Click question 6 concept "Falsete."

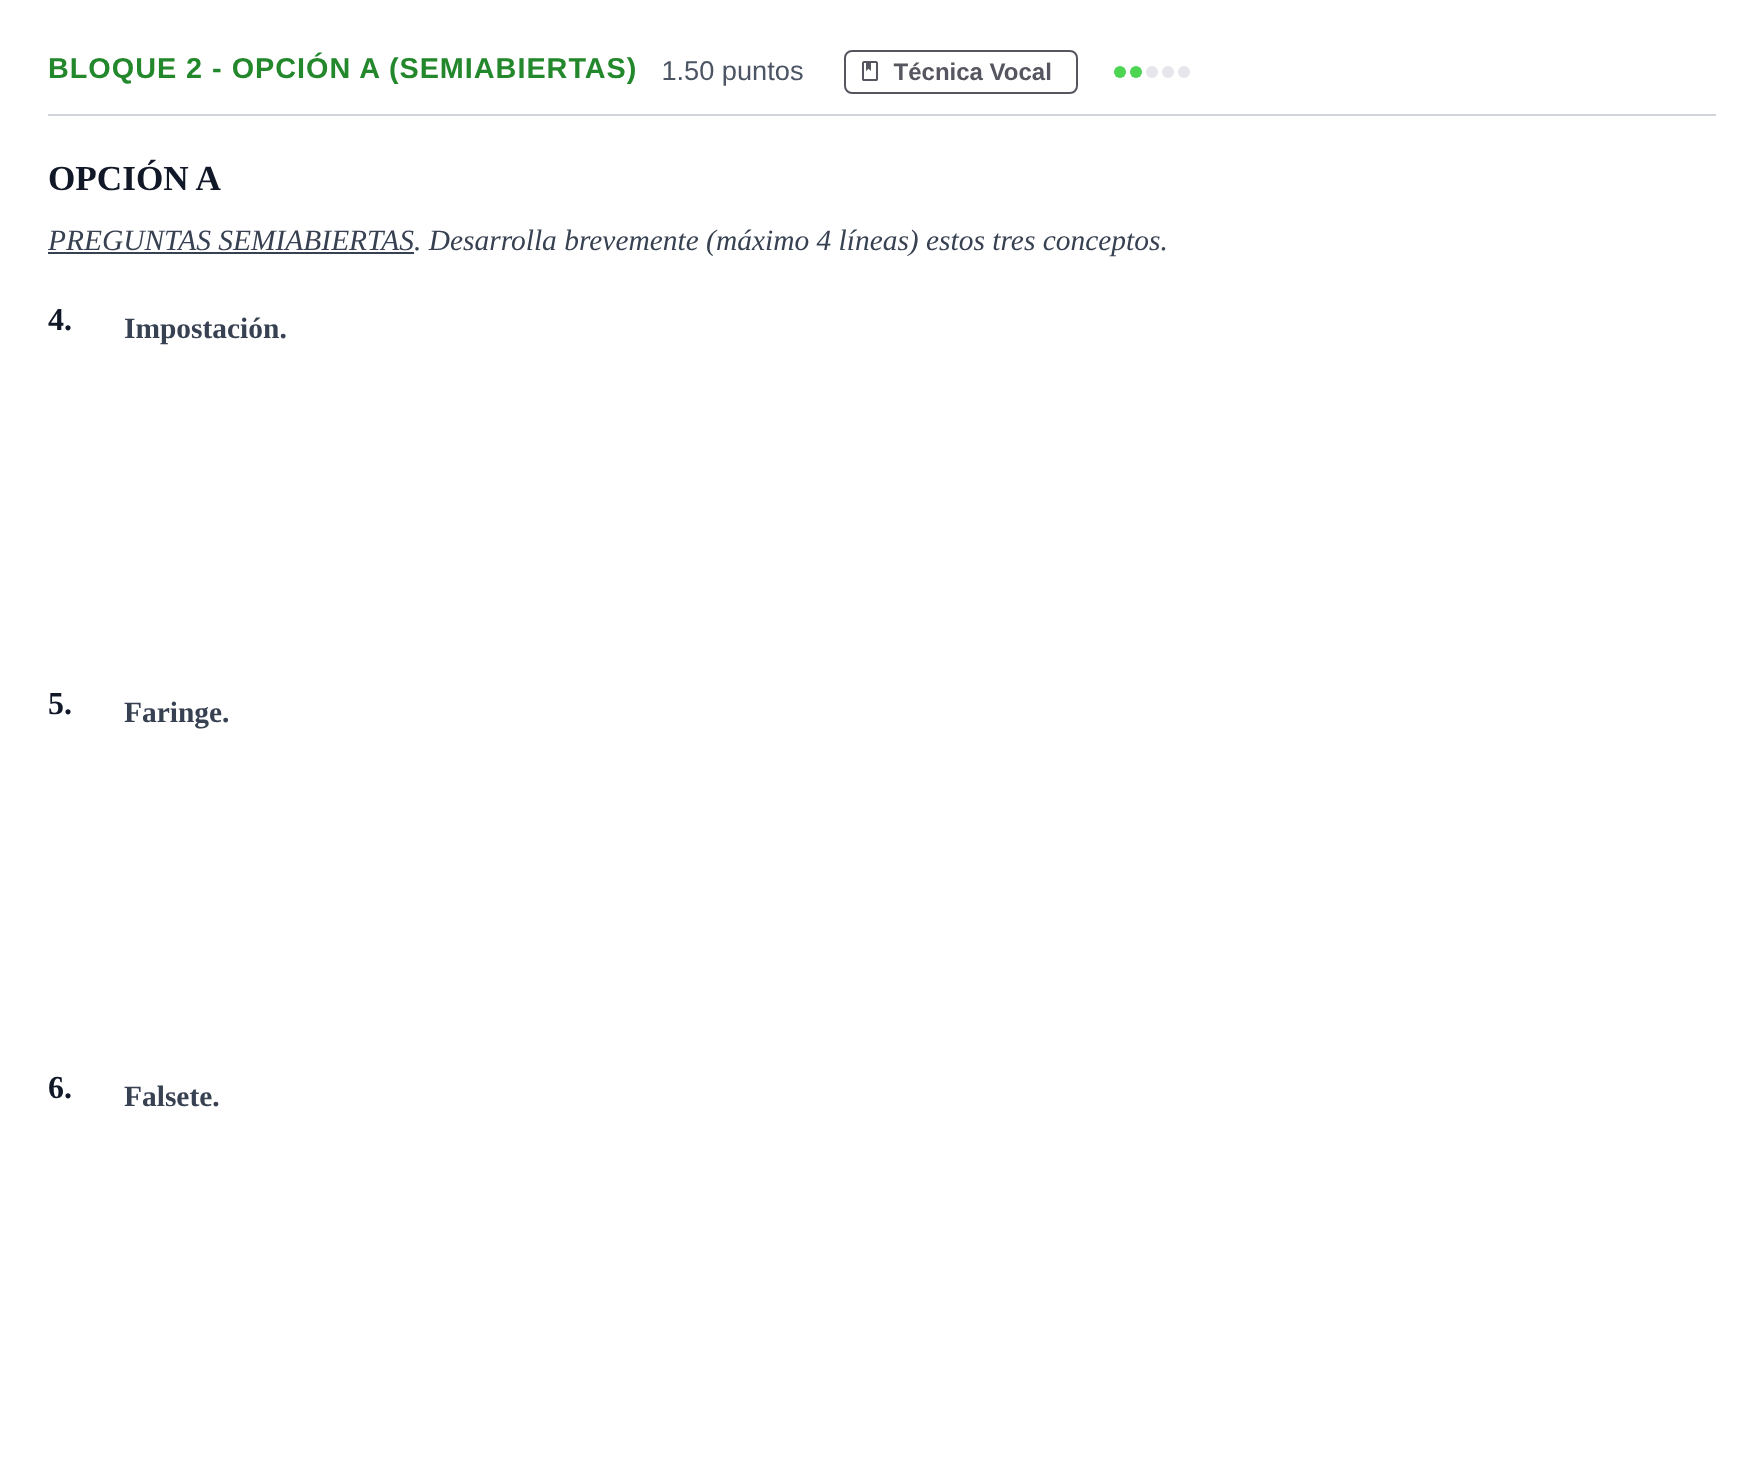(x=171, y=1097)
